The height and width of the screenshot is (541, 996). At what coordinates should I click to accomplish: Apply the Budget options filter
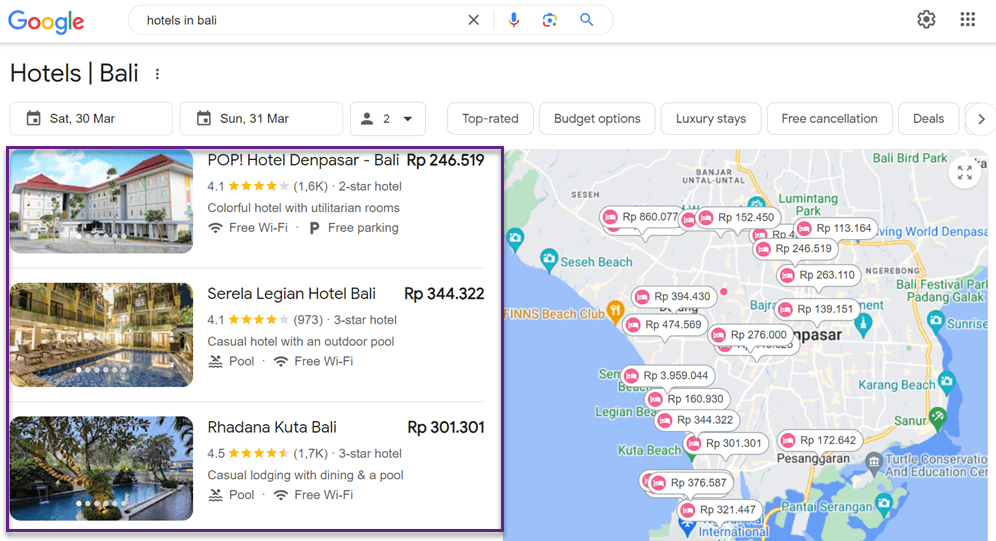point(596,119)
